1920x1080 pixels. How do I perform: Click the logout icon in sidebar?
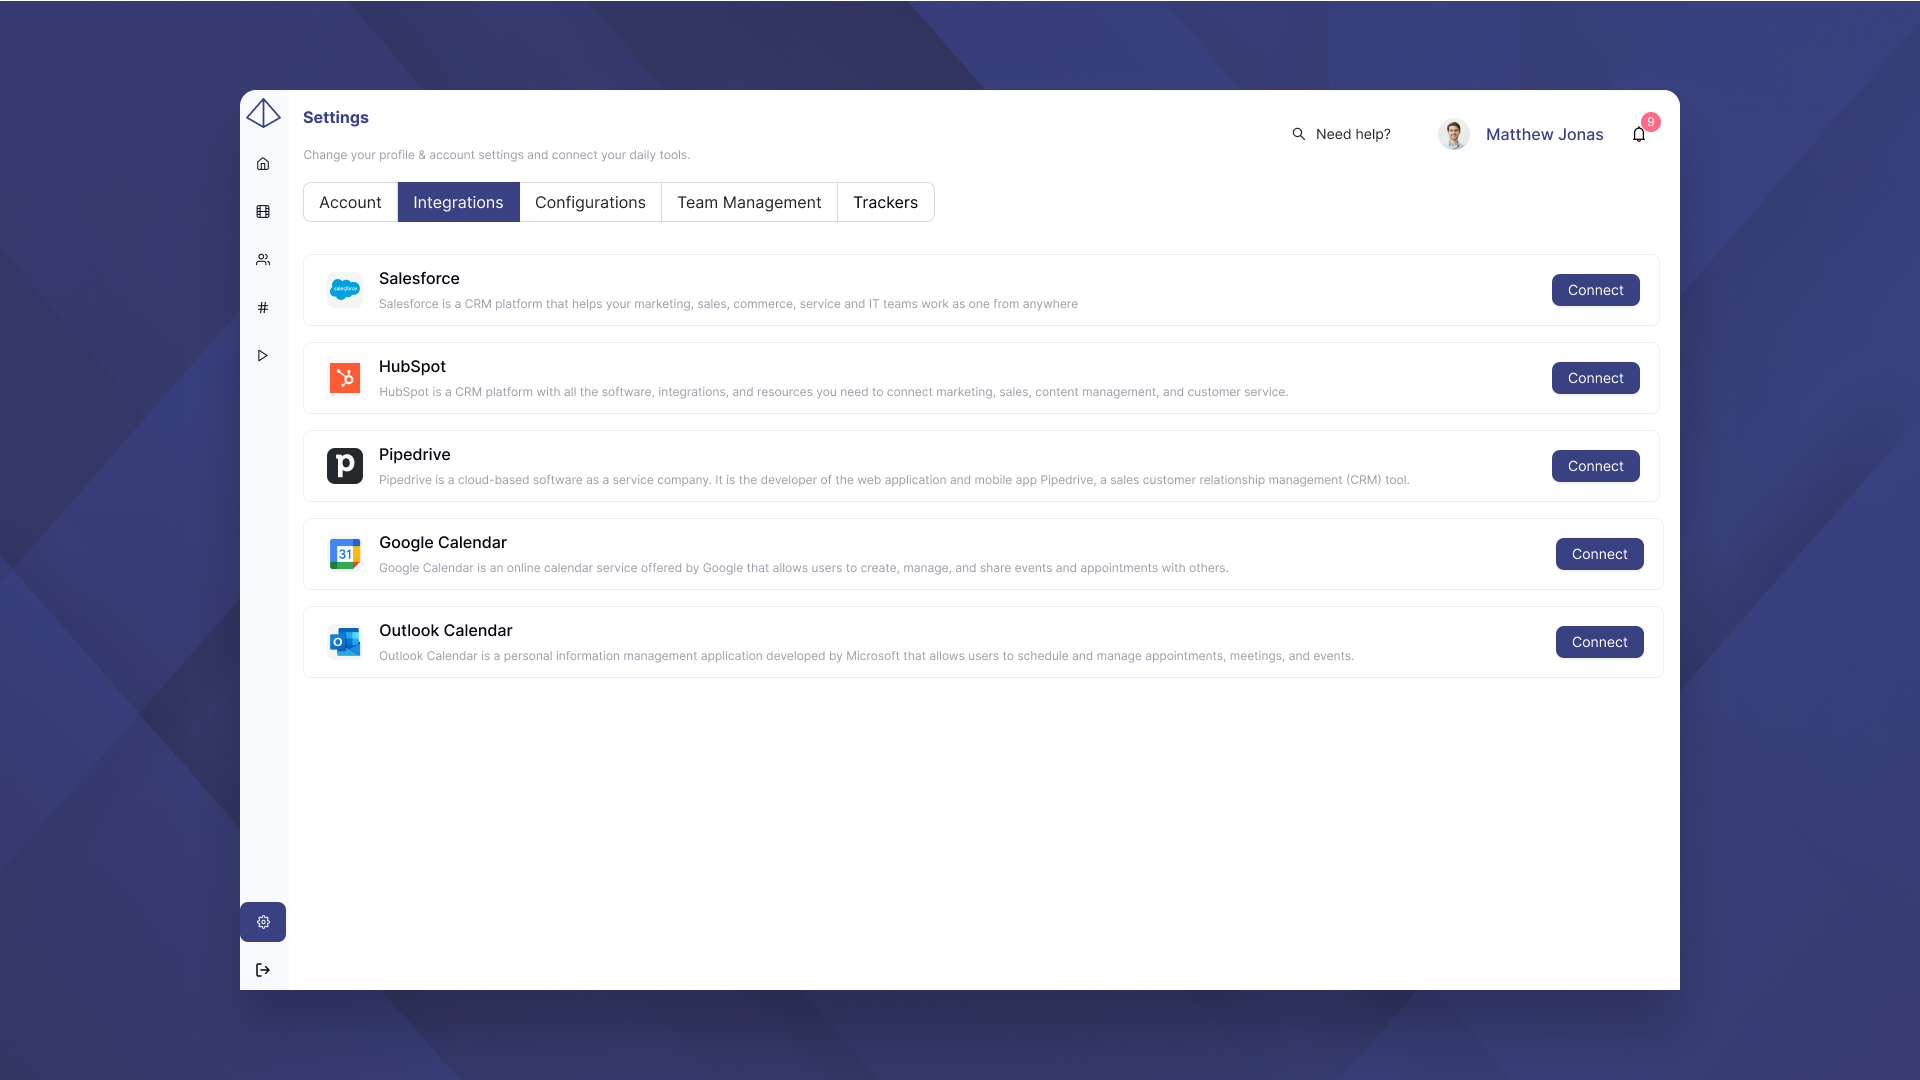tap(263, 970)
